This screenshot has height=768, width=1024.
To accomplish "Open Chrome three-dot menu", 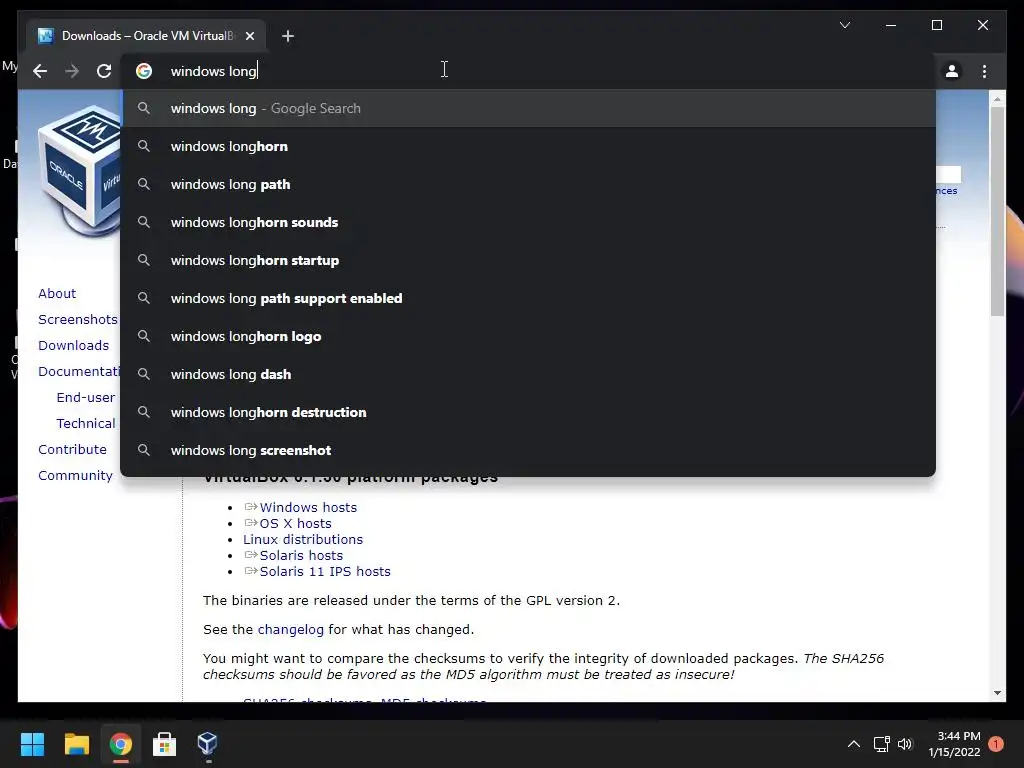I will click(x=984, y=71).
